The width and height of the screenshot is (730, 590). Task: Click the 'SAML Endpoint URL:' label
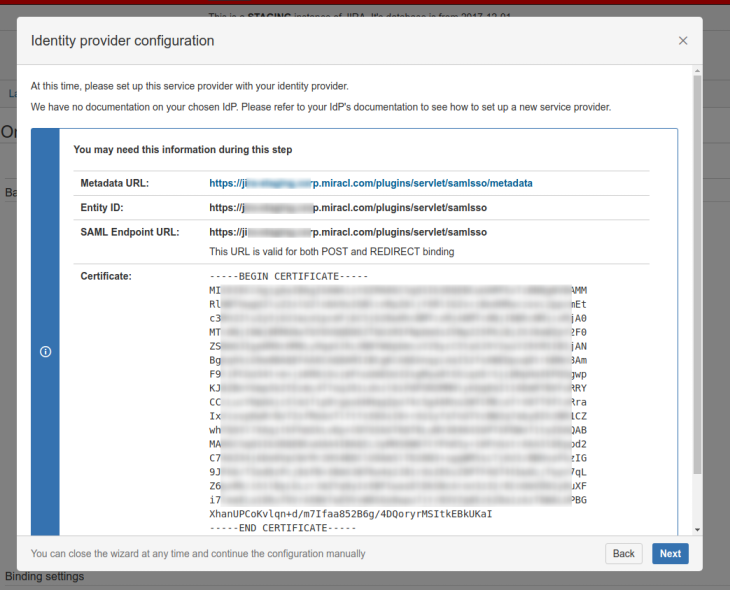point(130,232)
